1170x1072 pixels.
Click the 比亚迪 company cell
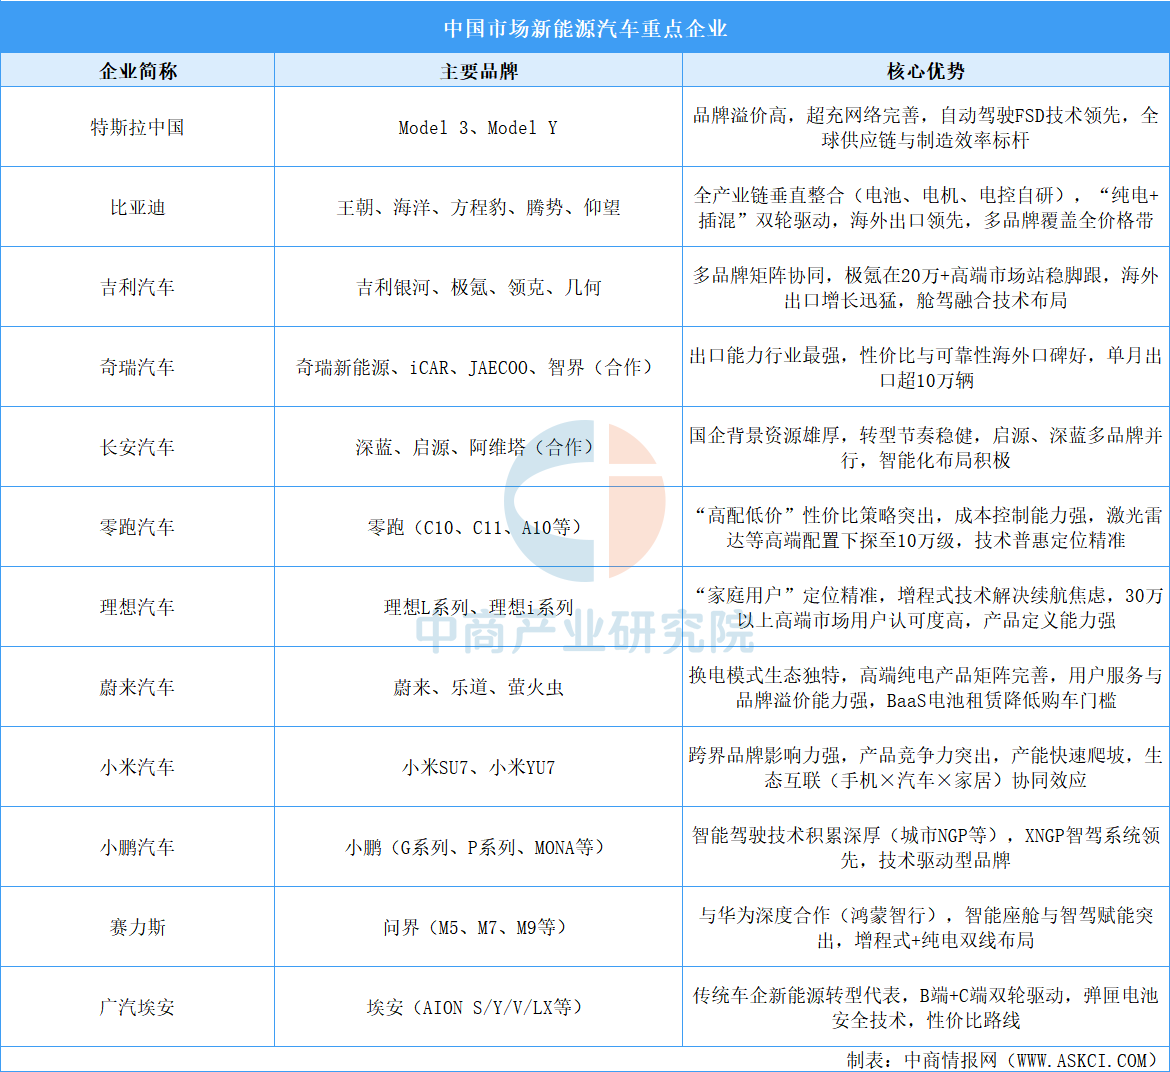pos(137,207)
